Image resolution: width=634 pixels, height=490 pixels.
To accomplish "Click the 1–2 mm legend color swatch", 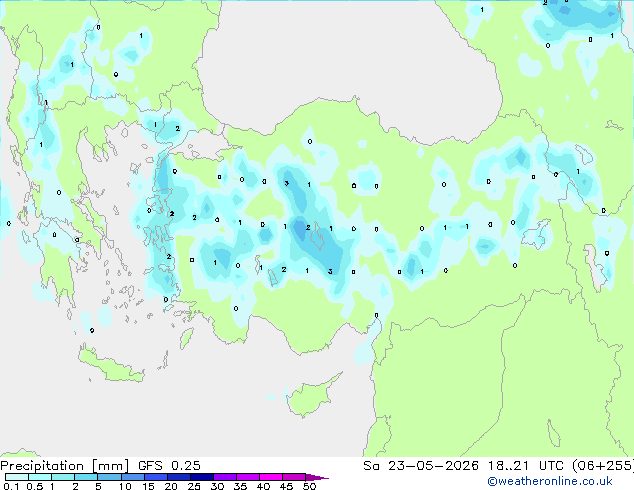I will tap(63, 477).
